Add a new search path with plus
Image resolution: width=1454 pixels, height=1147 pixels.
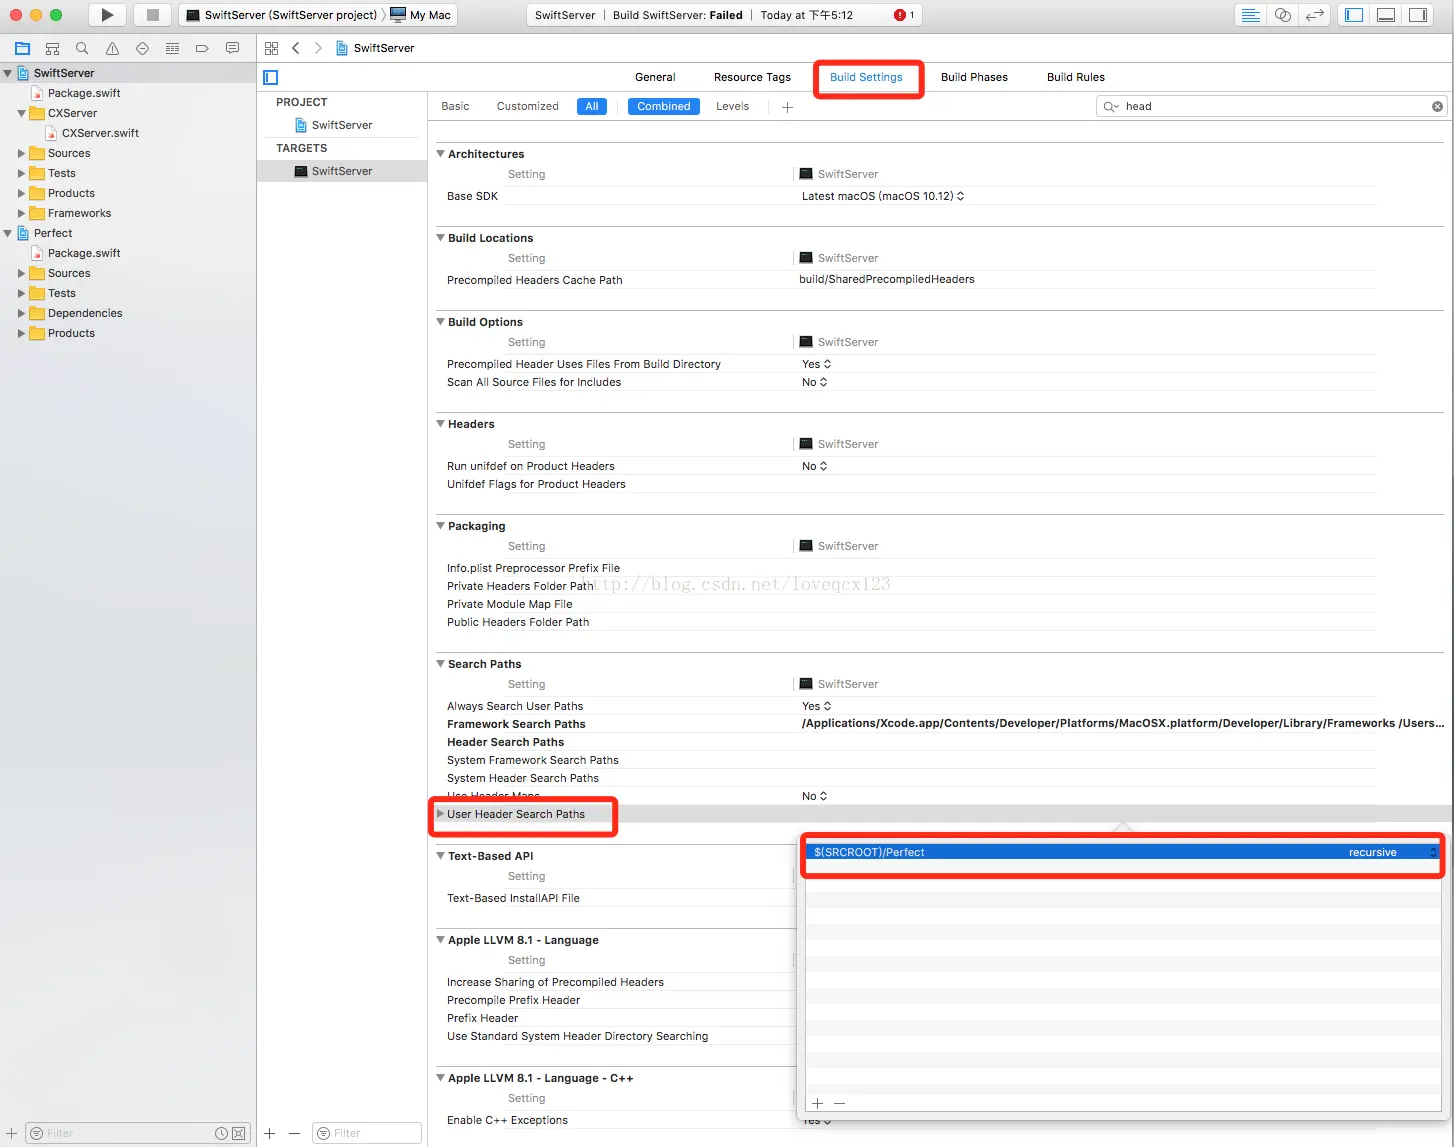tap(817, 1103)
